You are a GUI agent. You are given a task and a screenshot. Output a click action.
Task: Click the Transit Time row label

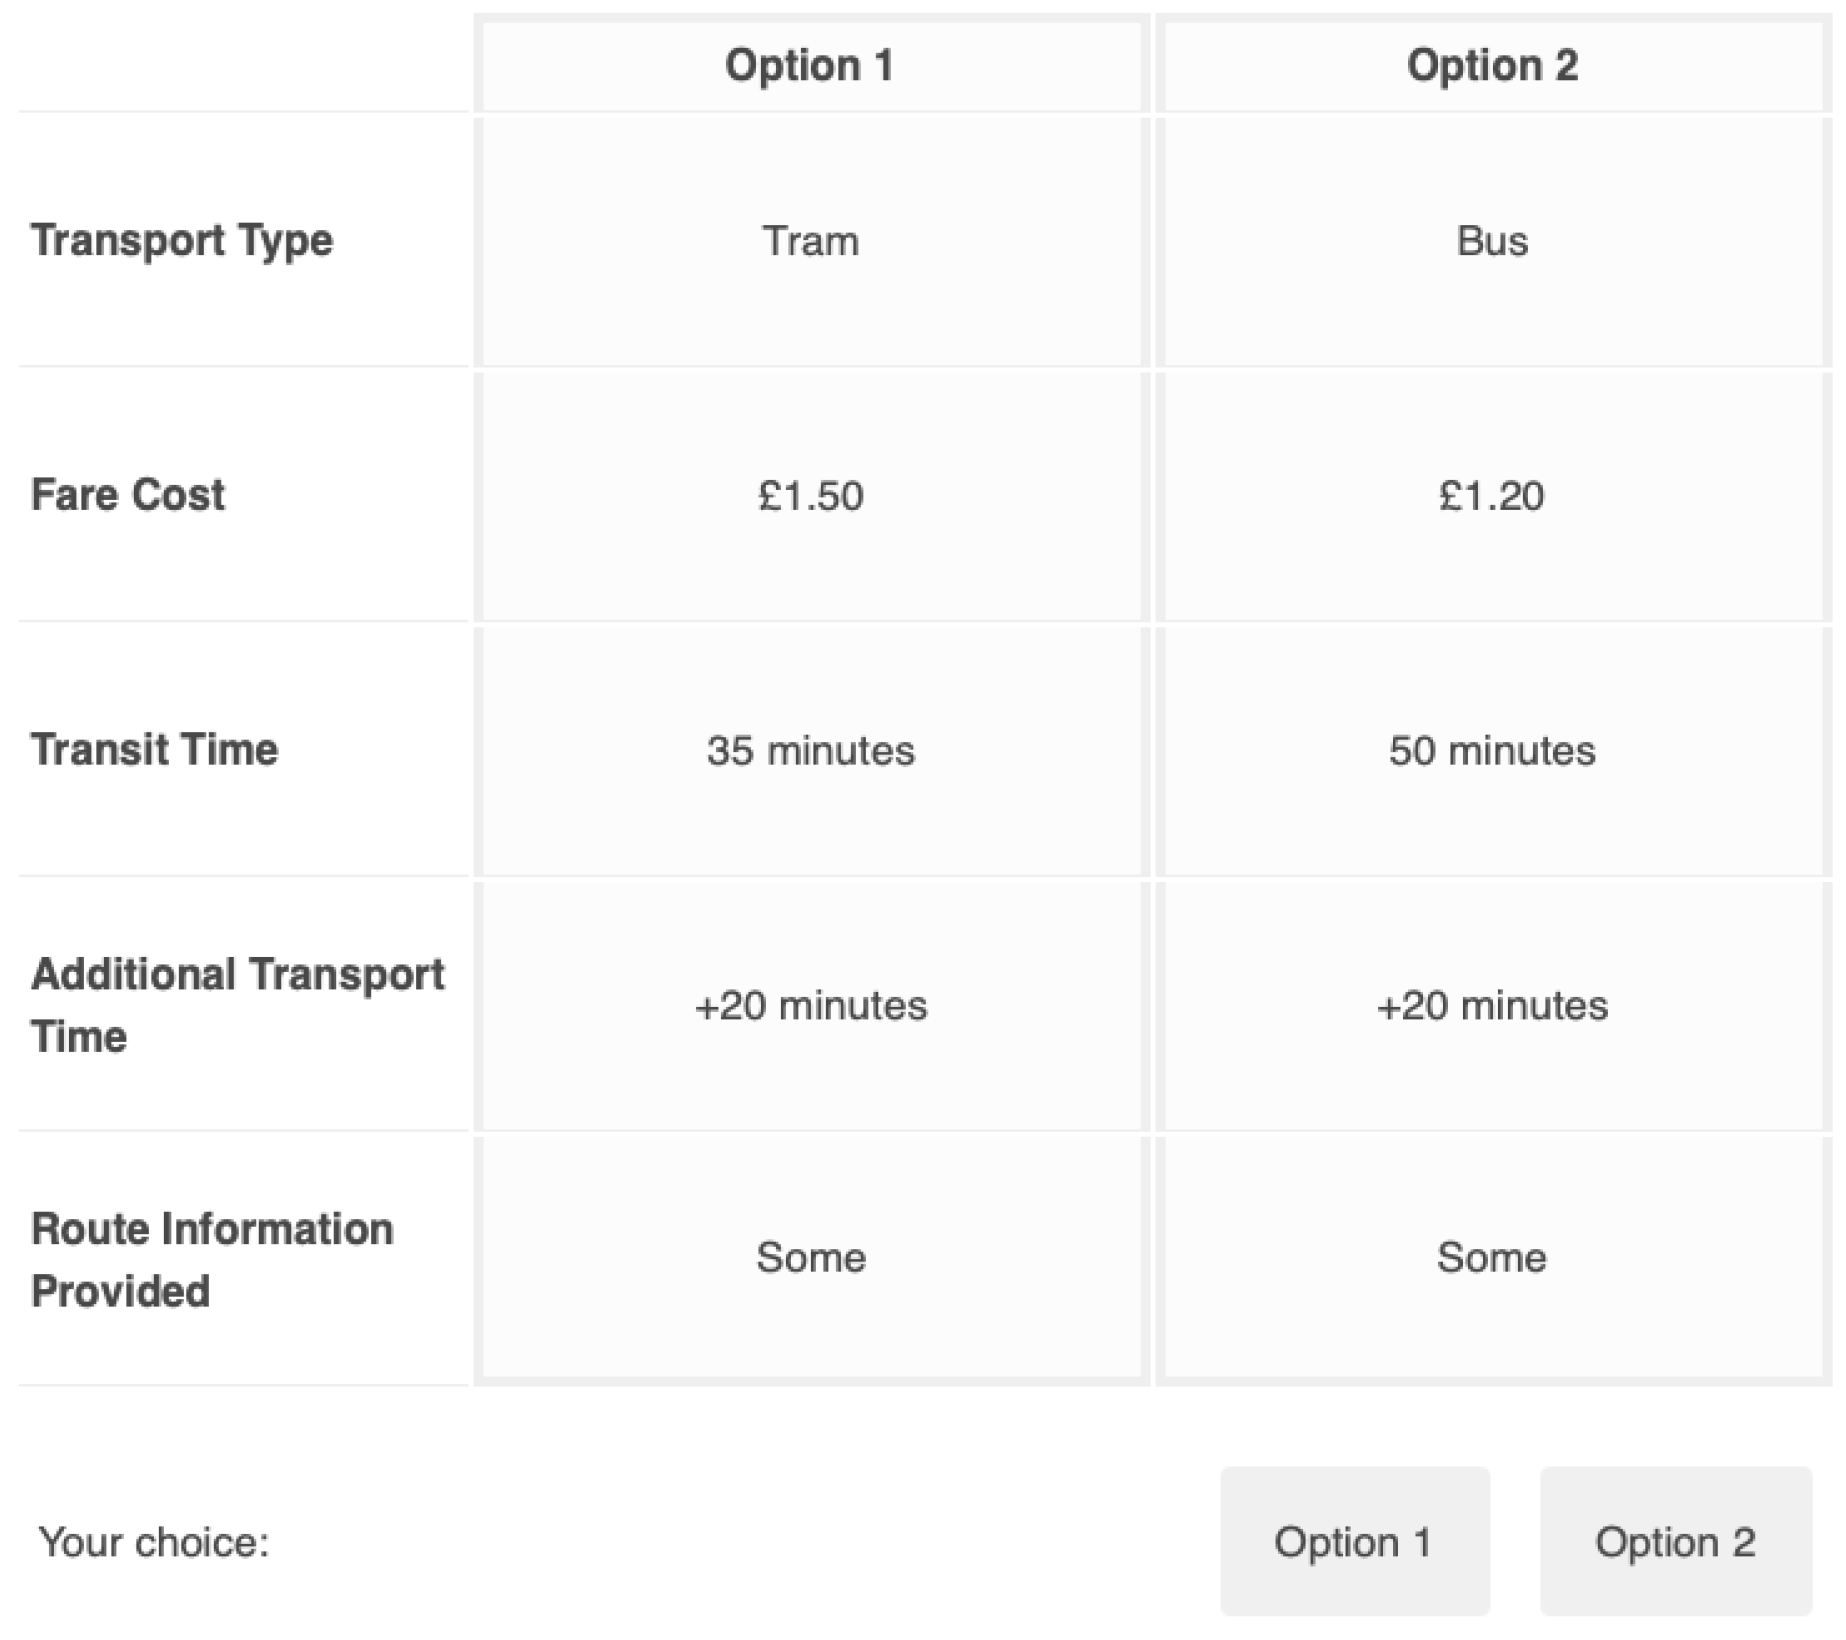pos(154,750)
